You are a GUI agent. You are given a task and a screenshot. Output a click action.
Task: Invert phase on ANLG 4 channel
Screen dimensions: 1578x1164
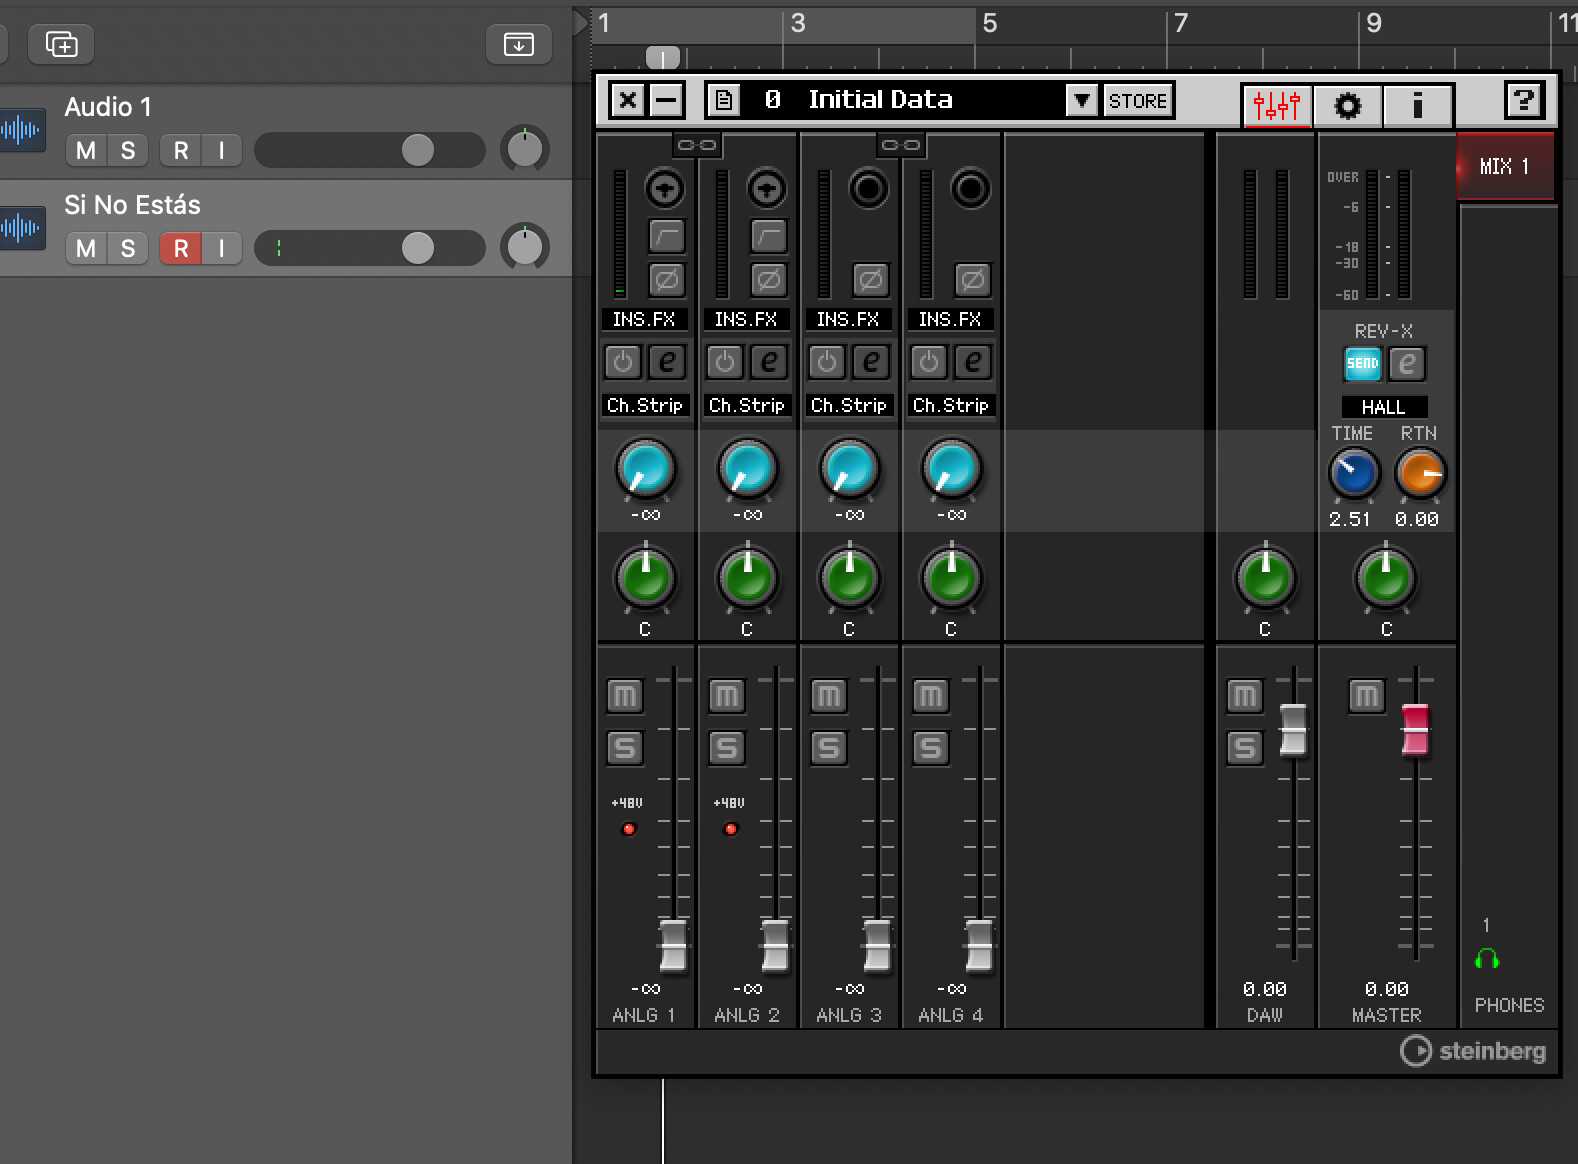[972, 280]
